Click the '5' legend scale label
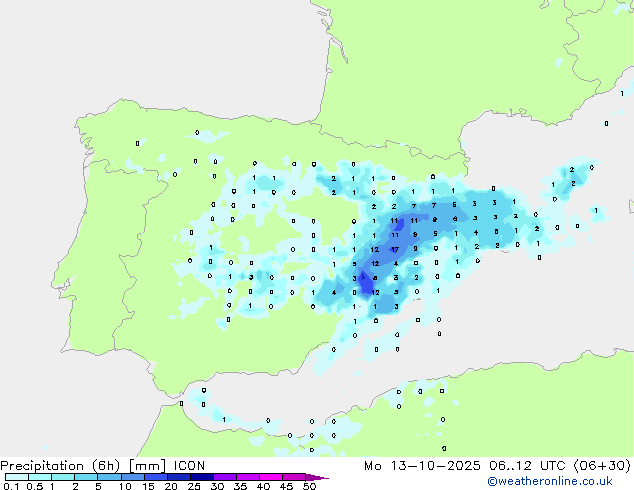Image resolution: width=634 pixels, height=490 pixels. click(x=98, y=486)
